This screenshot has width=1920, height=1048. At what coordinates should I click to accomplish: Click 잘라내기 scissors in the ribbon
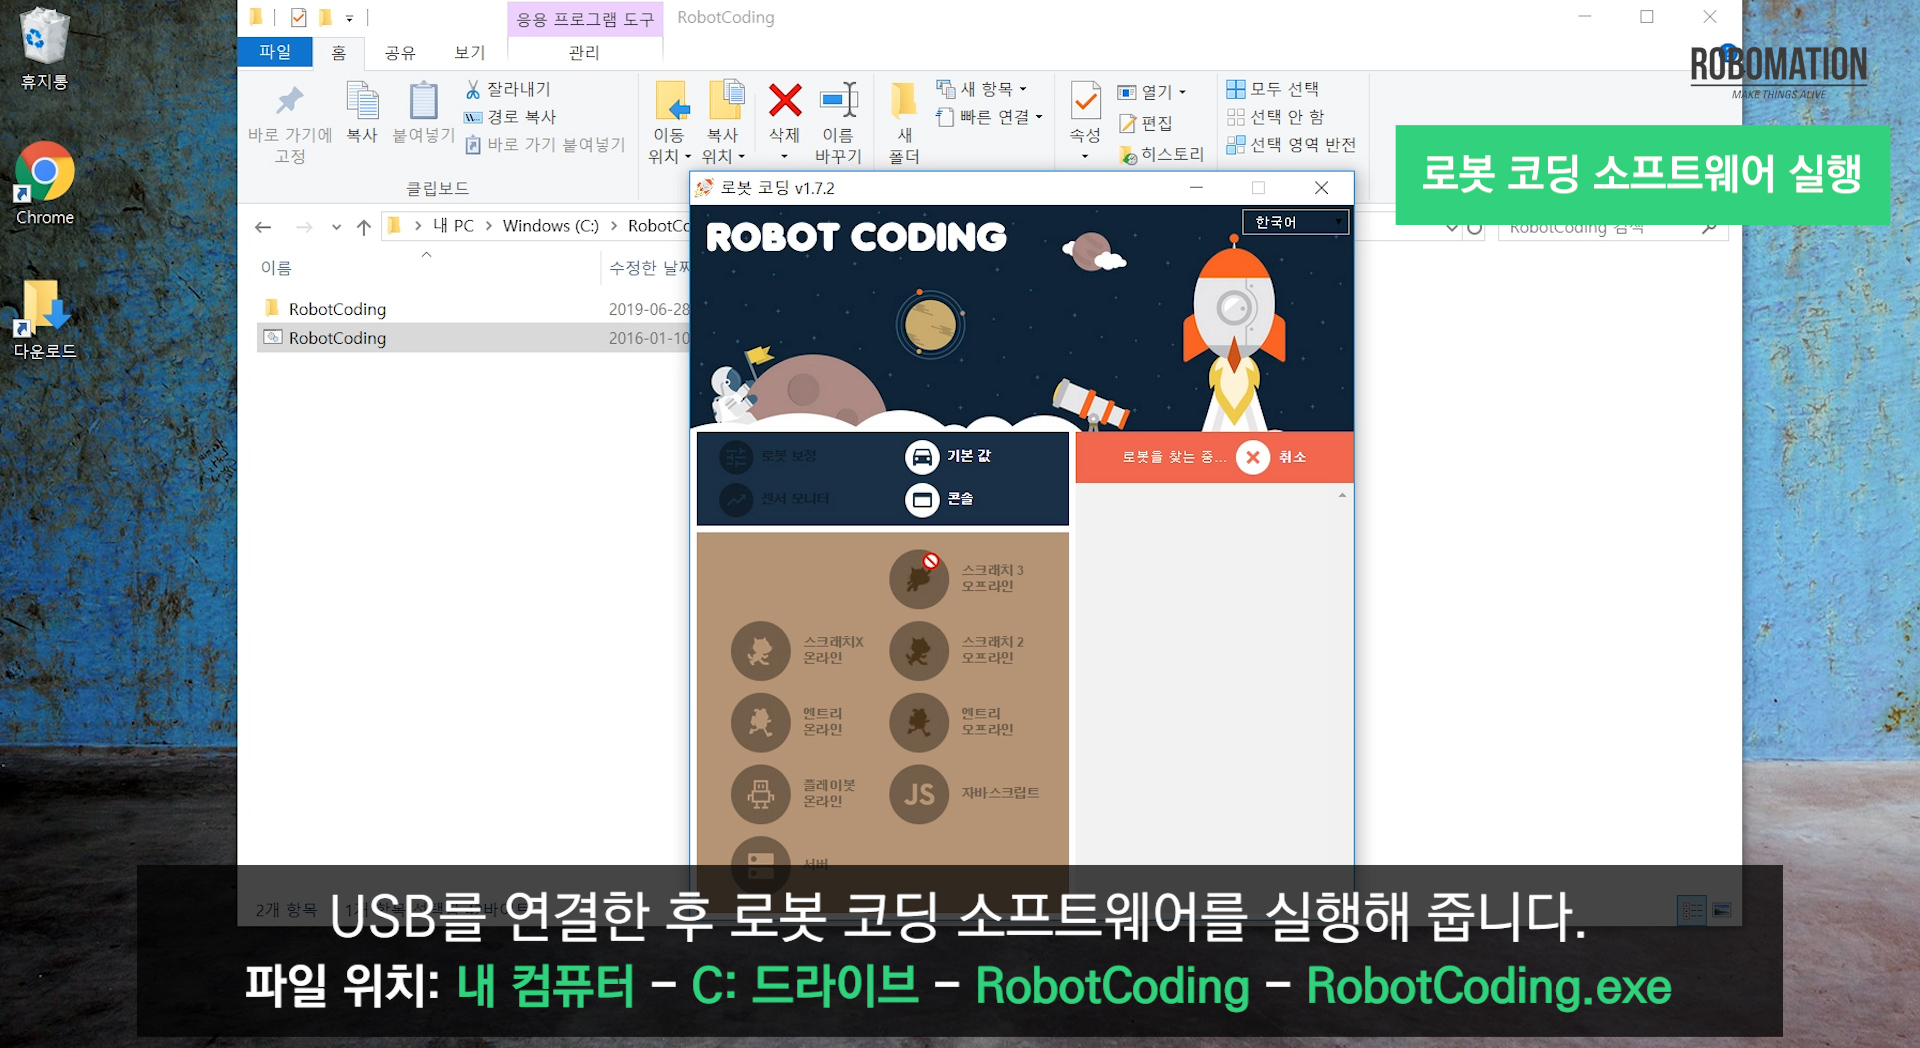(x=508, y=90)
